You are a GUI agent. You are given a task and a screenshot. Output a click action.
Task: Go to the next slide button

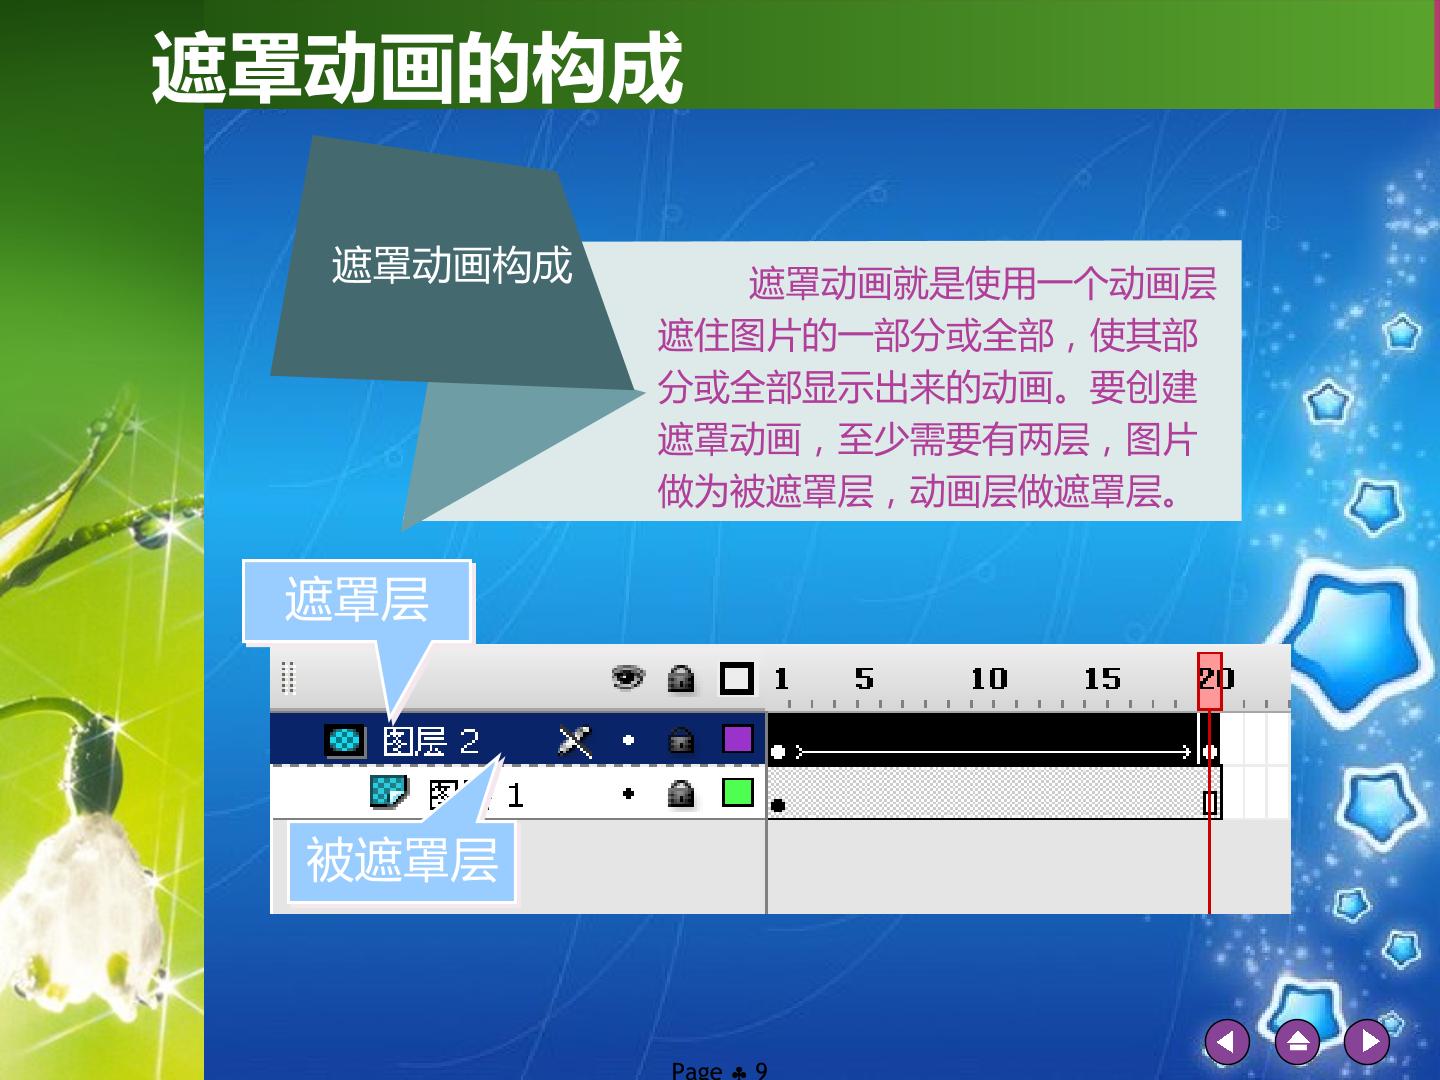[x=1367, y=1042]
